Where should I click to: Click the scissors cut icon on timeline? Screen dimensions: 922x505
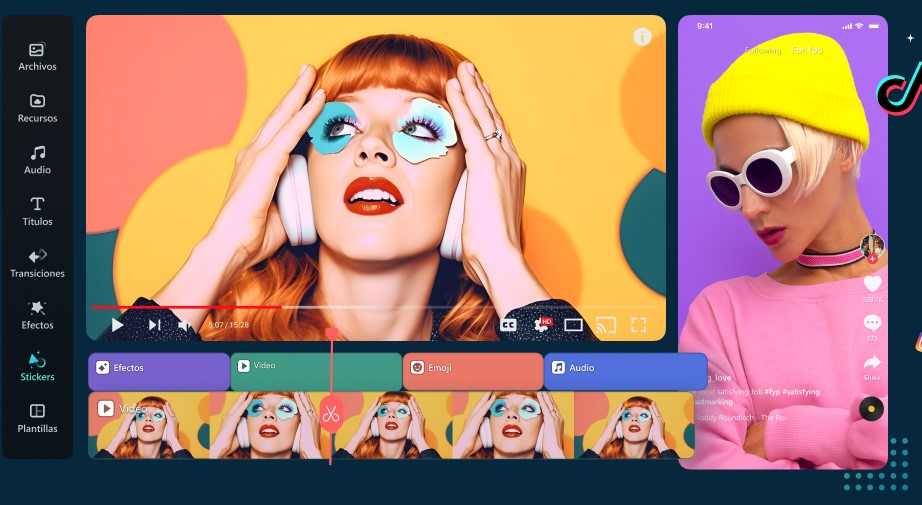(331, 412)
